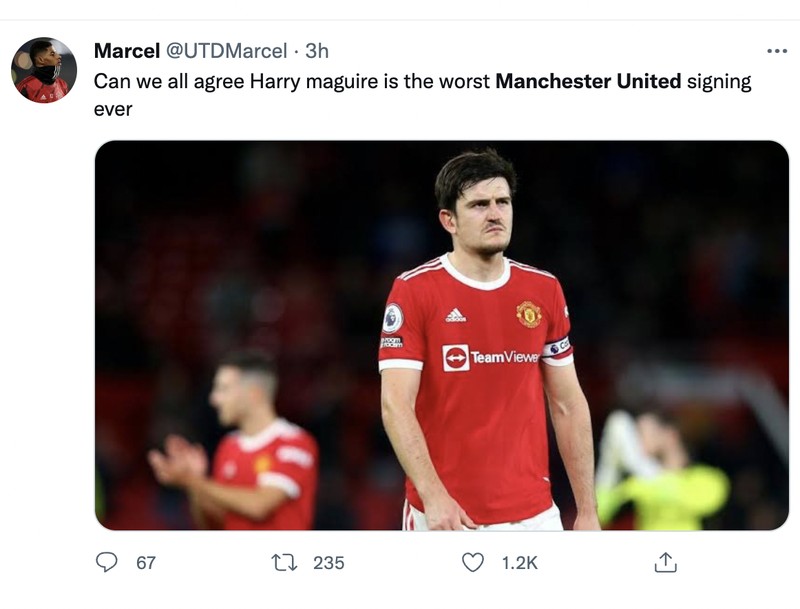This screenshot has width=800, height=609.
Task: Like the tweet by clicking the heart icon
Action: tap(477, 564)
